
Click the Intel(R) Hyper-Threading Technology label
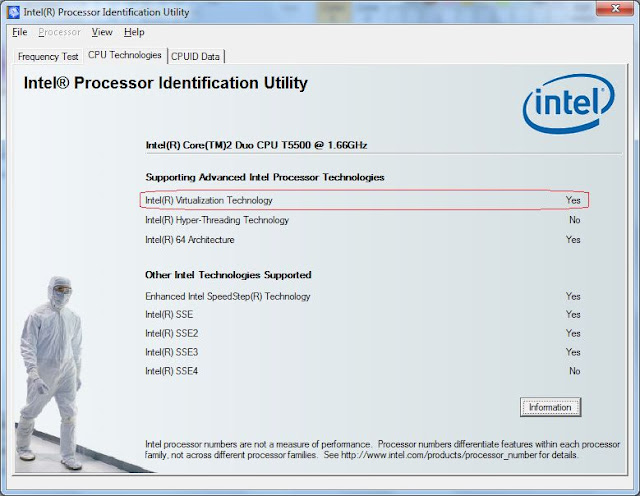(x=217, y=220)
